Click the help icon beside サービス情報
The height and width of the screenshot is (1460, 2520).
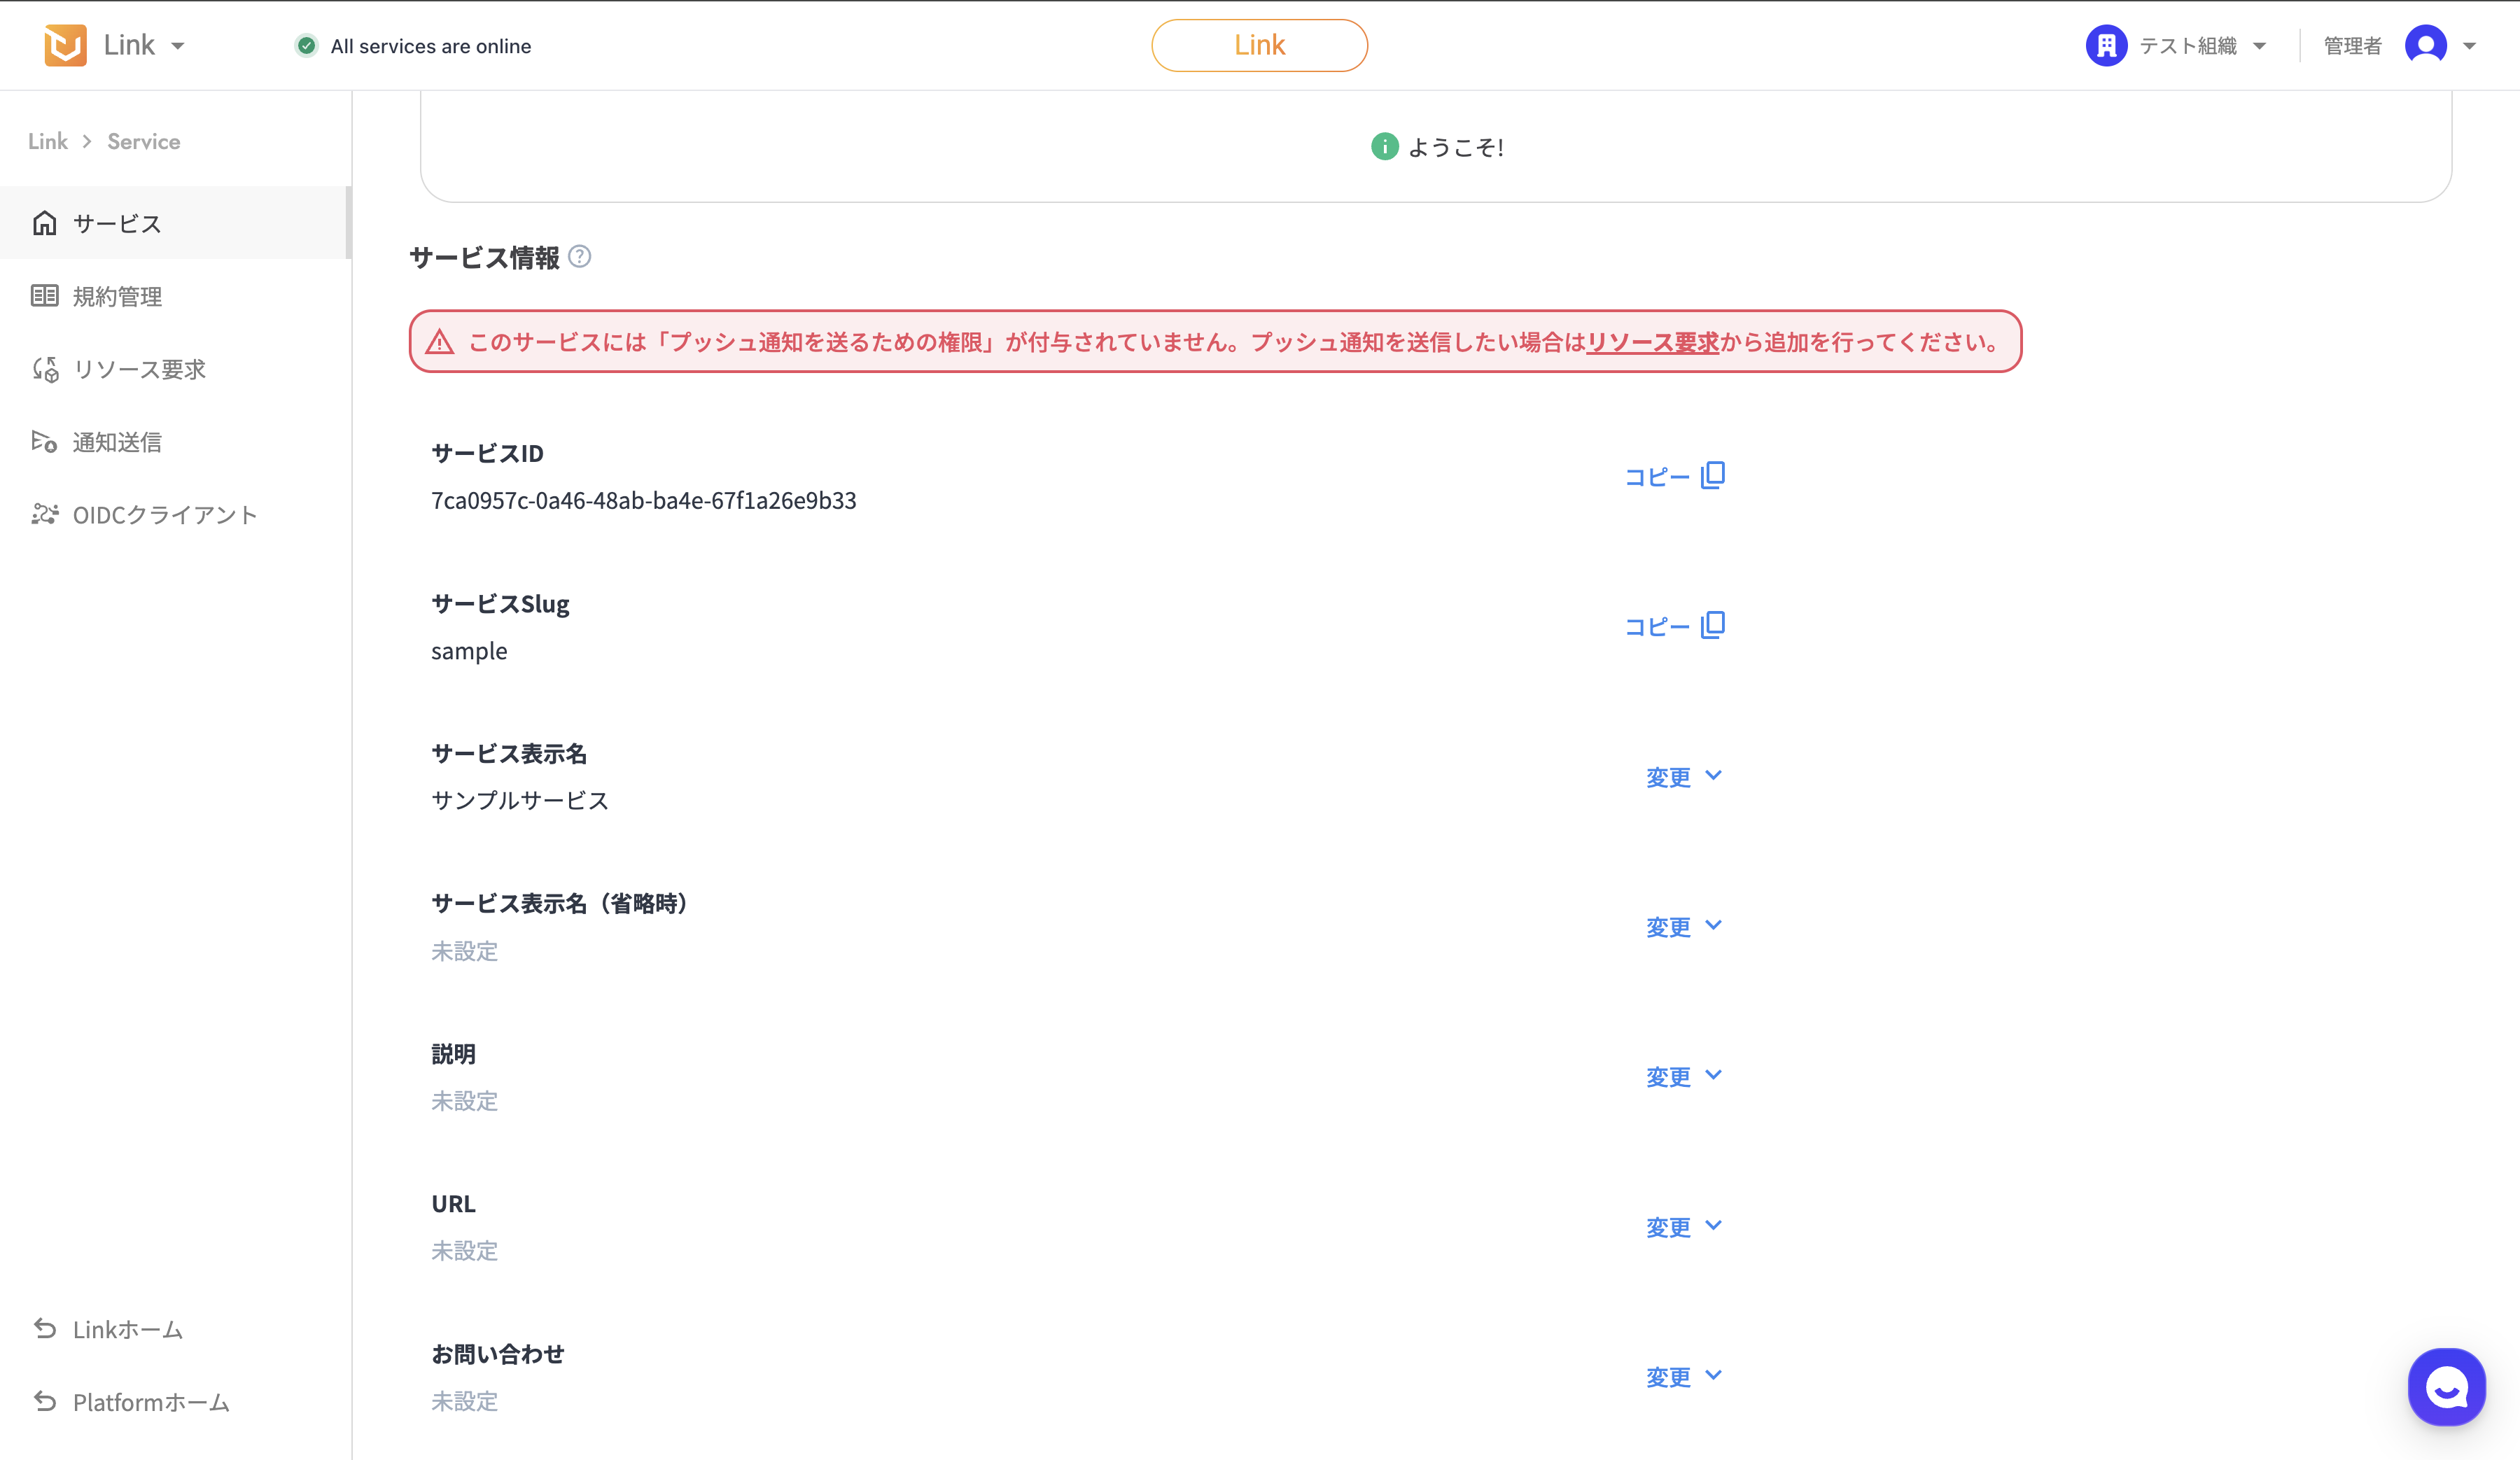579,257
